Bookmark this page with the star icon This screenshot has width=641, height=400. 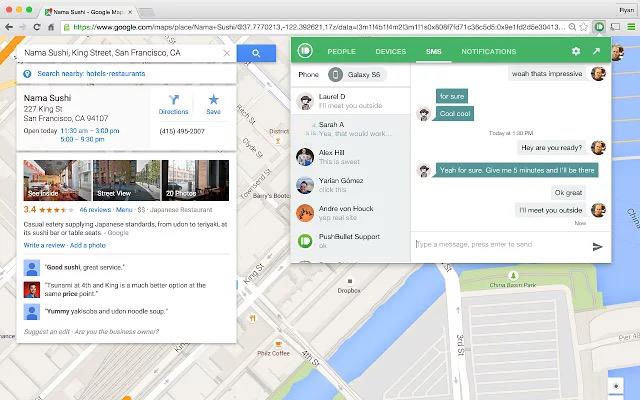(x=584, y=27)
